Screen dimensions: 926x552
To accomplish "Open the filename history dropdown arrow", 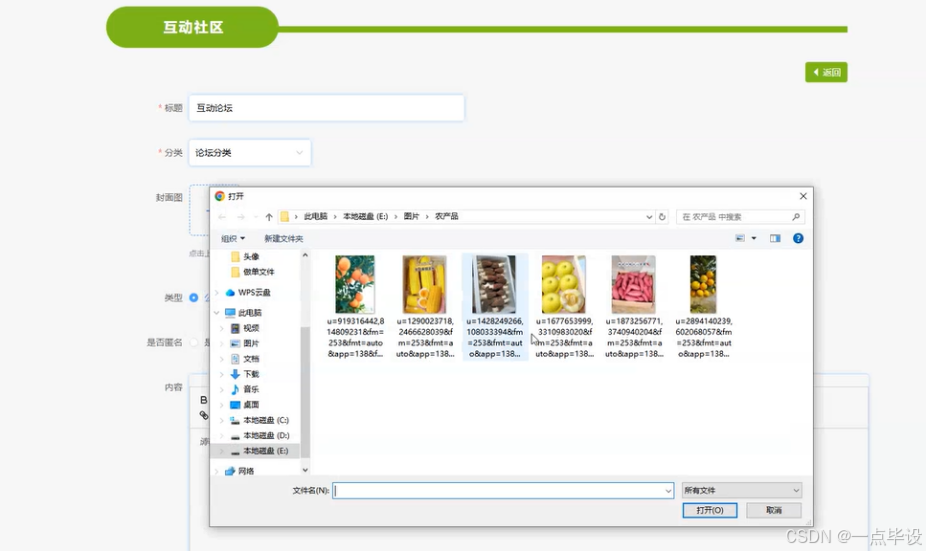I will pos(668,491).
